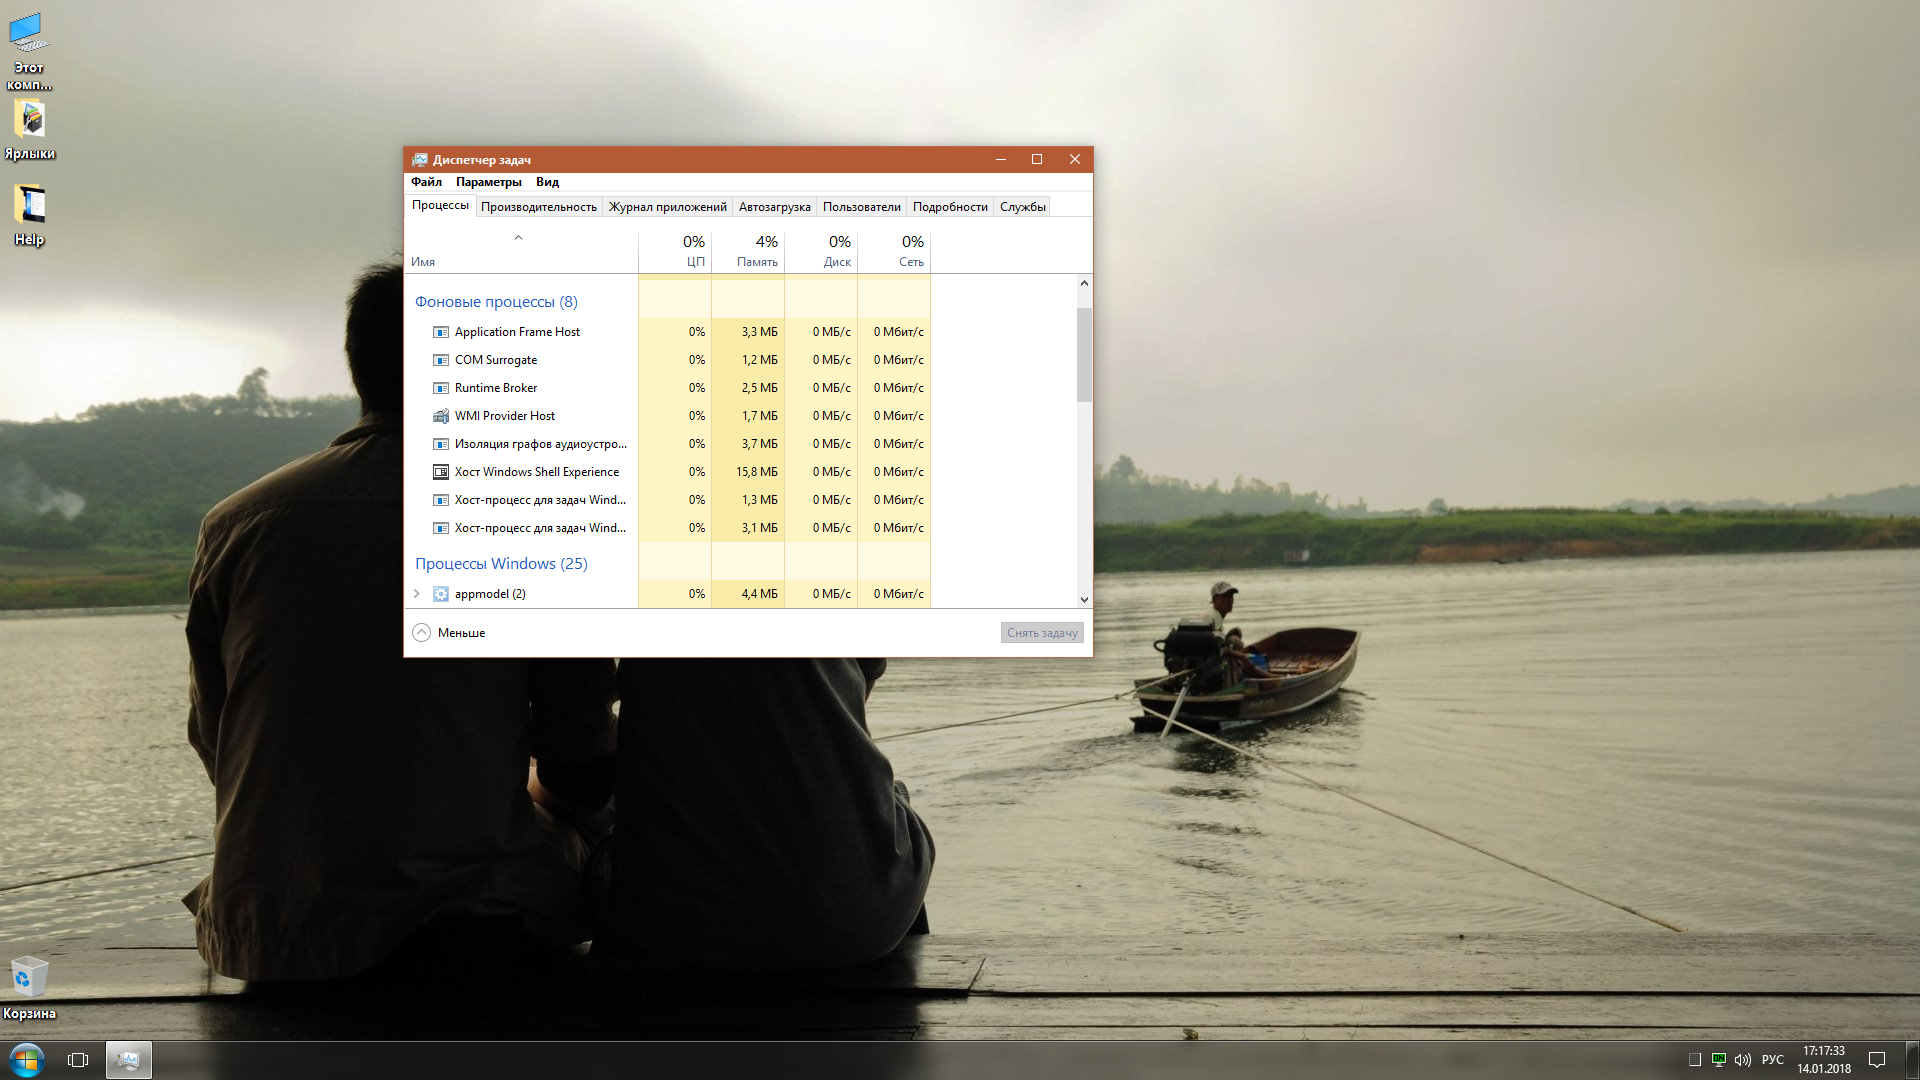This screenshot has width=1920, height=1080.
Task: Switch to the Производительность tab
Action: click(x=538, y=207)
